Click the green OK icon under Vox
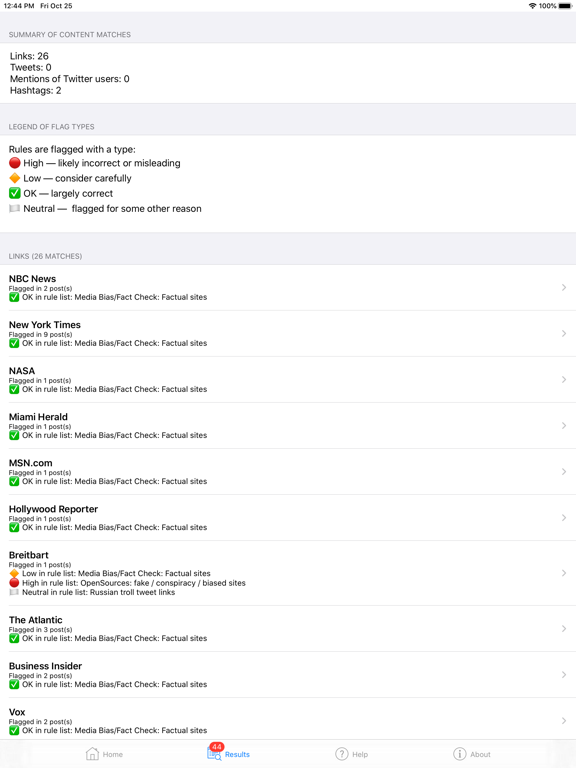The image size is (576, 768). click(14, 730)
